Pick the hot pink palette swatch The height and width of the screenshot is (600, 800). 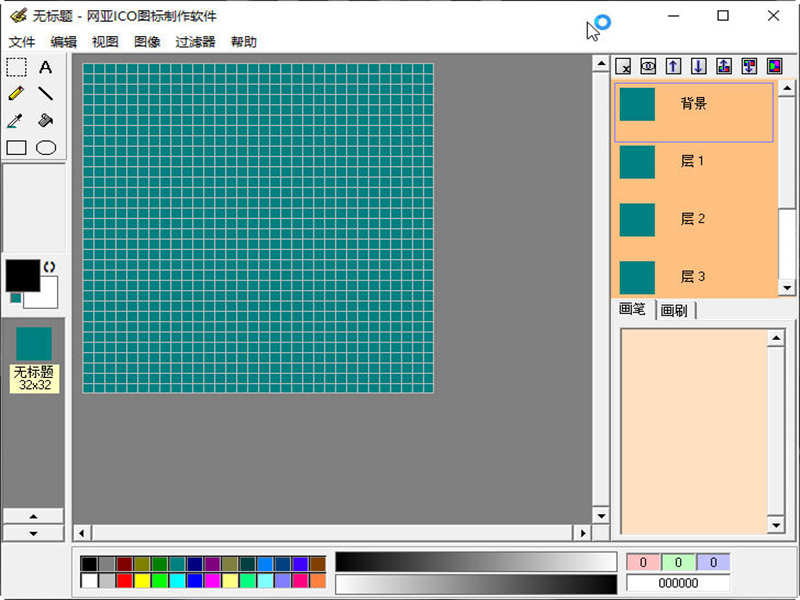[301, 581]
